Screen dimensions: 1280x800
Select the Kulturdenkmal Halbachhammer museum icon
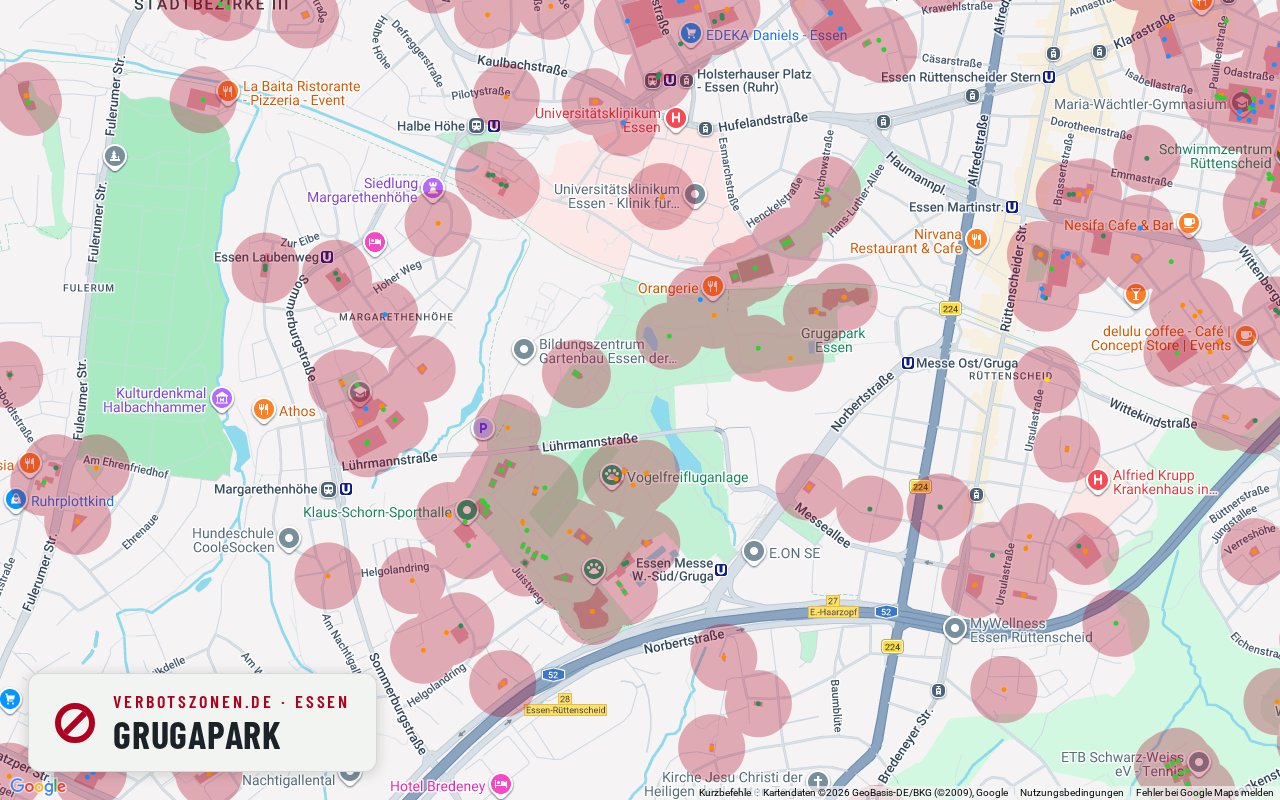(221, 400)
